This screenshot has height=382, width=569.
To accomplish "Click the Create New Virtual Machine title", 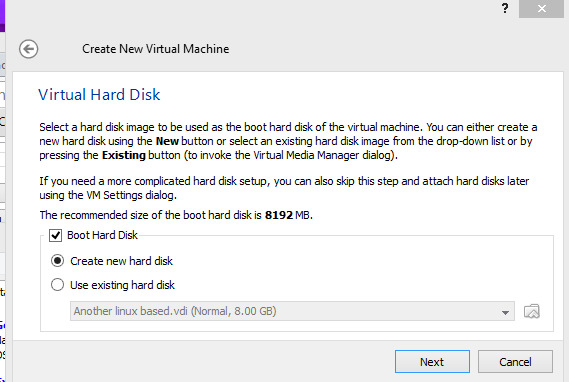I will (156, 49).
